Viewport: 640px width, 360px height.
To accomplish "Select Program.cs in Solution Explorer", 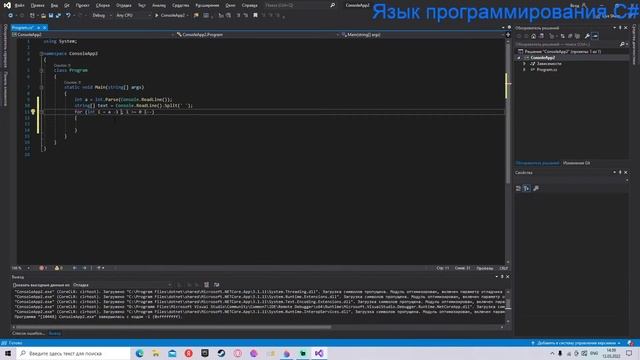I will point(547,70).
